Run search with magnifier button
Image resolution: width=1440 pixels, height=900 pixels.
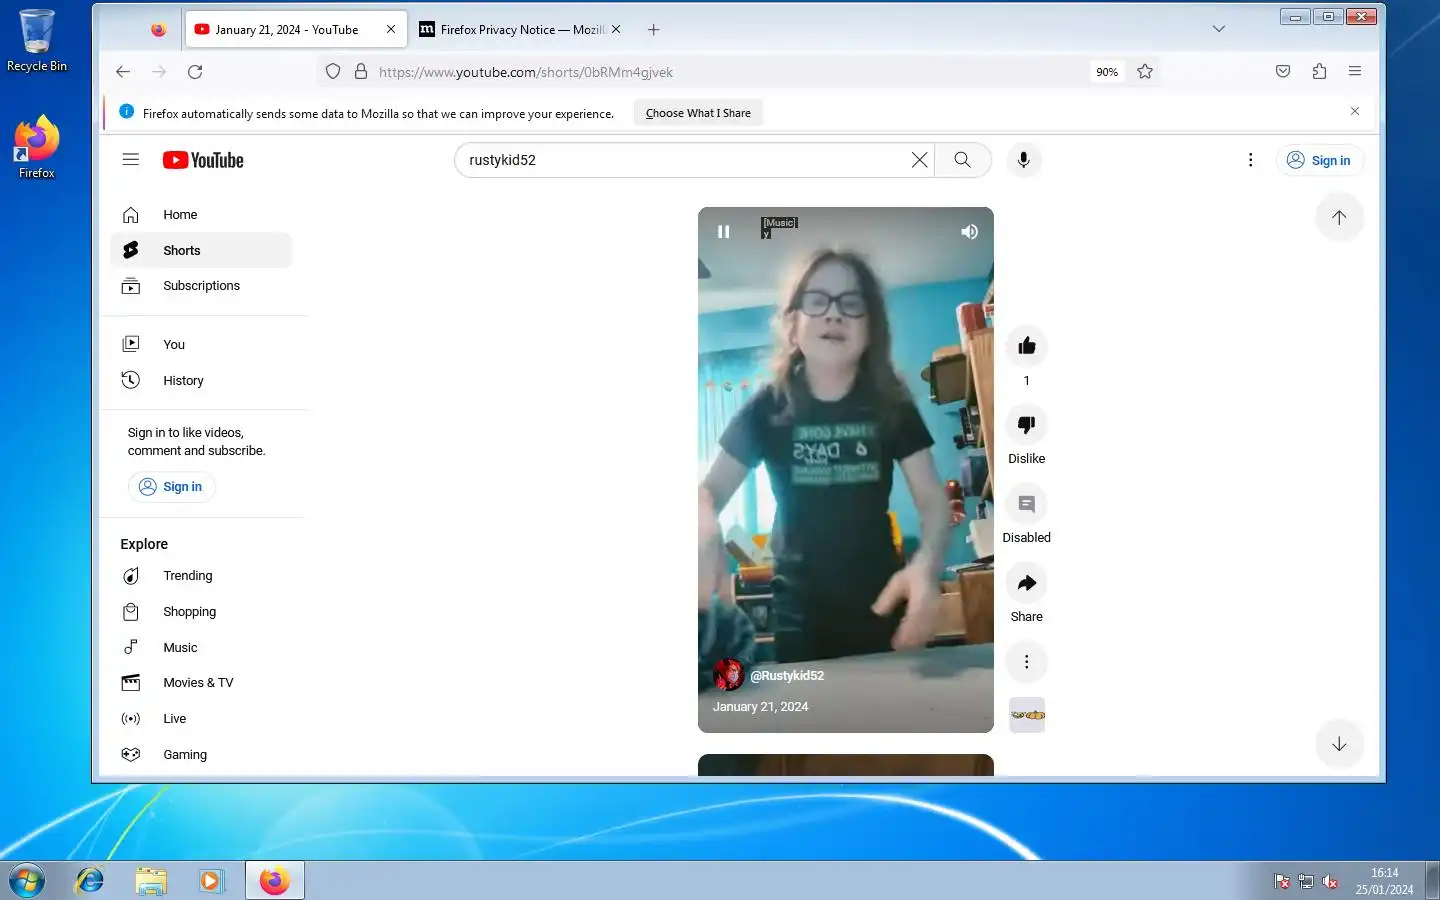click(x=962, y=160)
